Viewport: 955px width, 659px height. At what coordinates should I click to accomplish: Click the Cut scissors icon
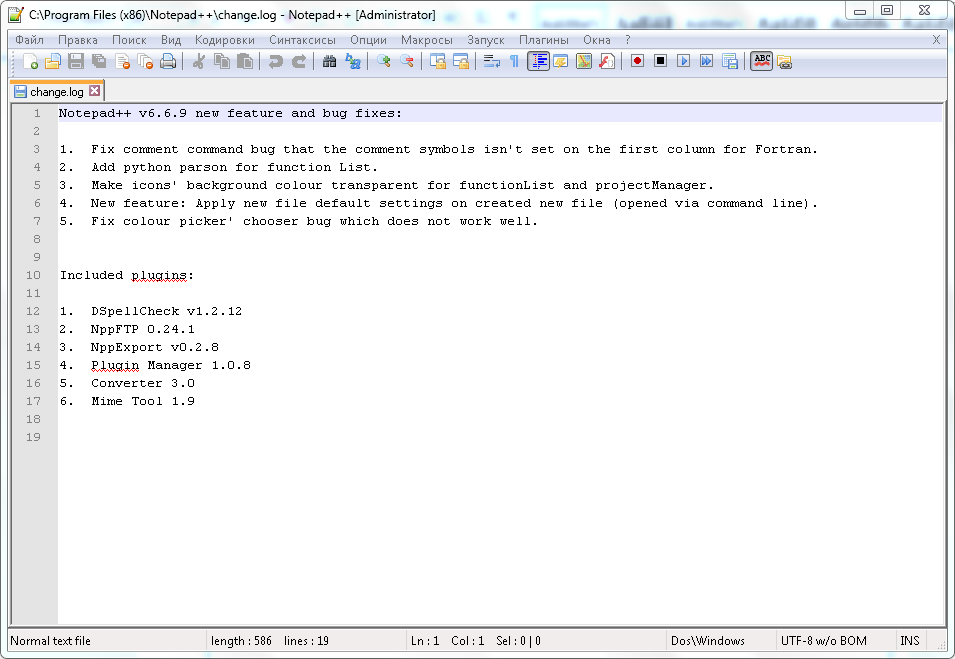pyautogui.click(x=198, y=62)
